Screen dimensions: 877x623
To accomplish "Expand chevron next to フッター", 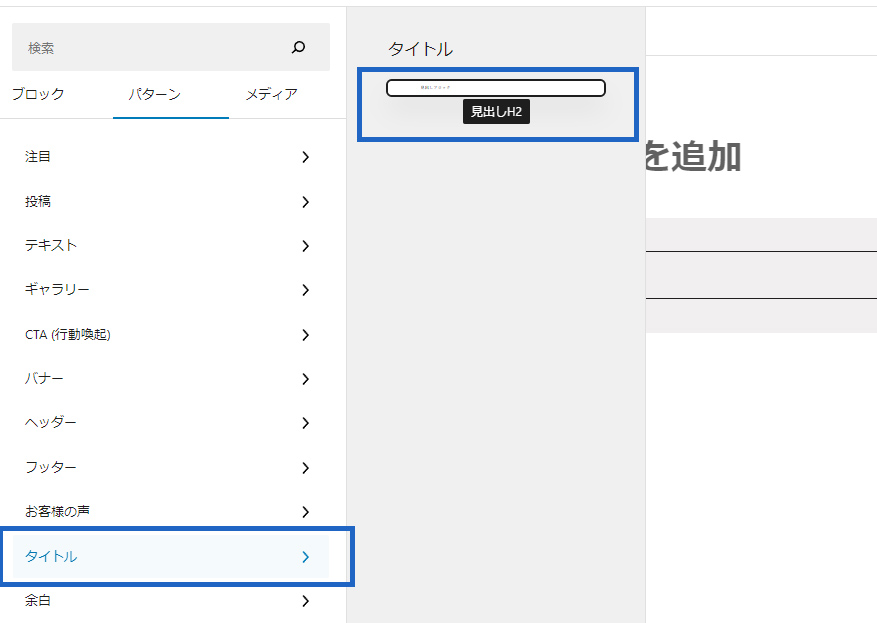I will tap(305, 468).
